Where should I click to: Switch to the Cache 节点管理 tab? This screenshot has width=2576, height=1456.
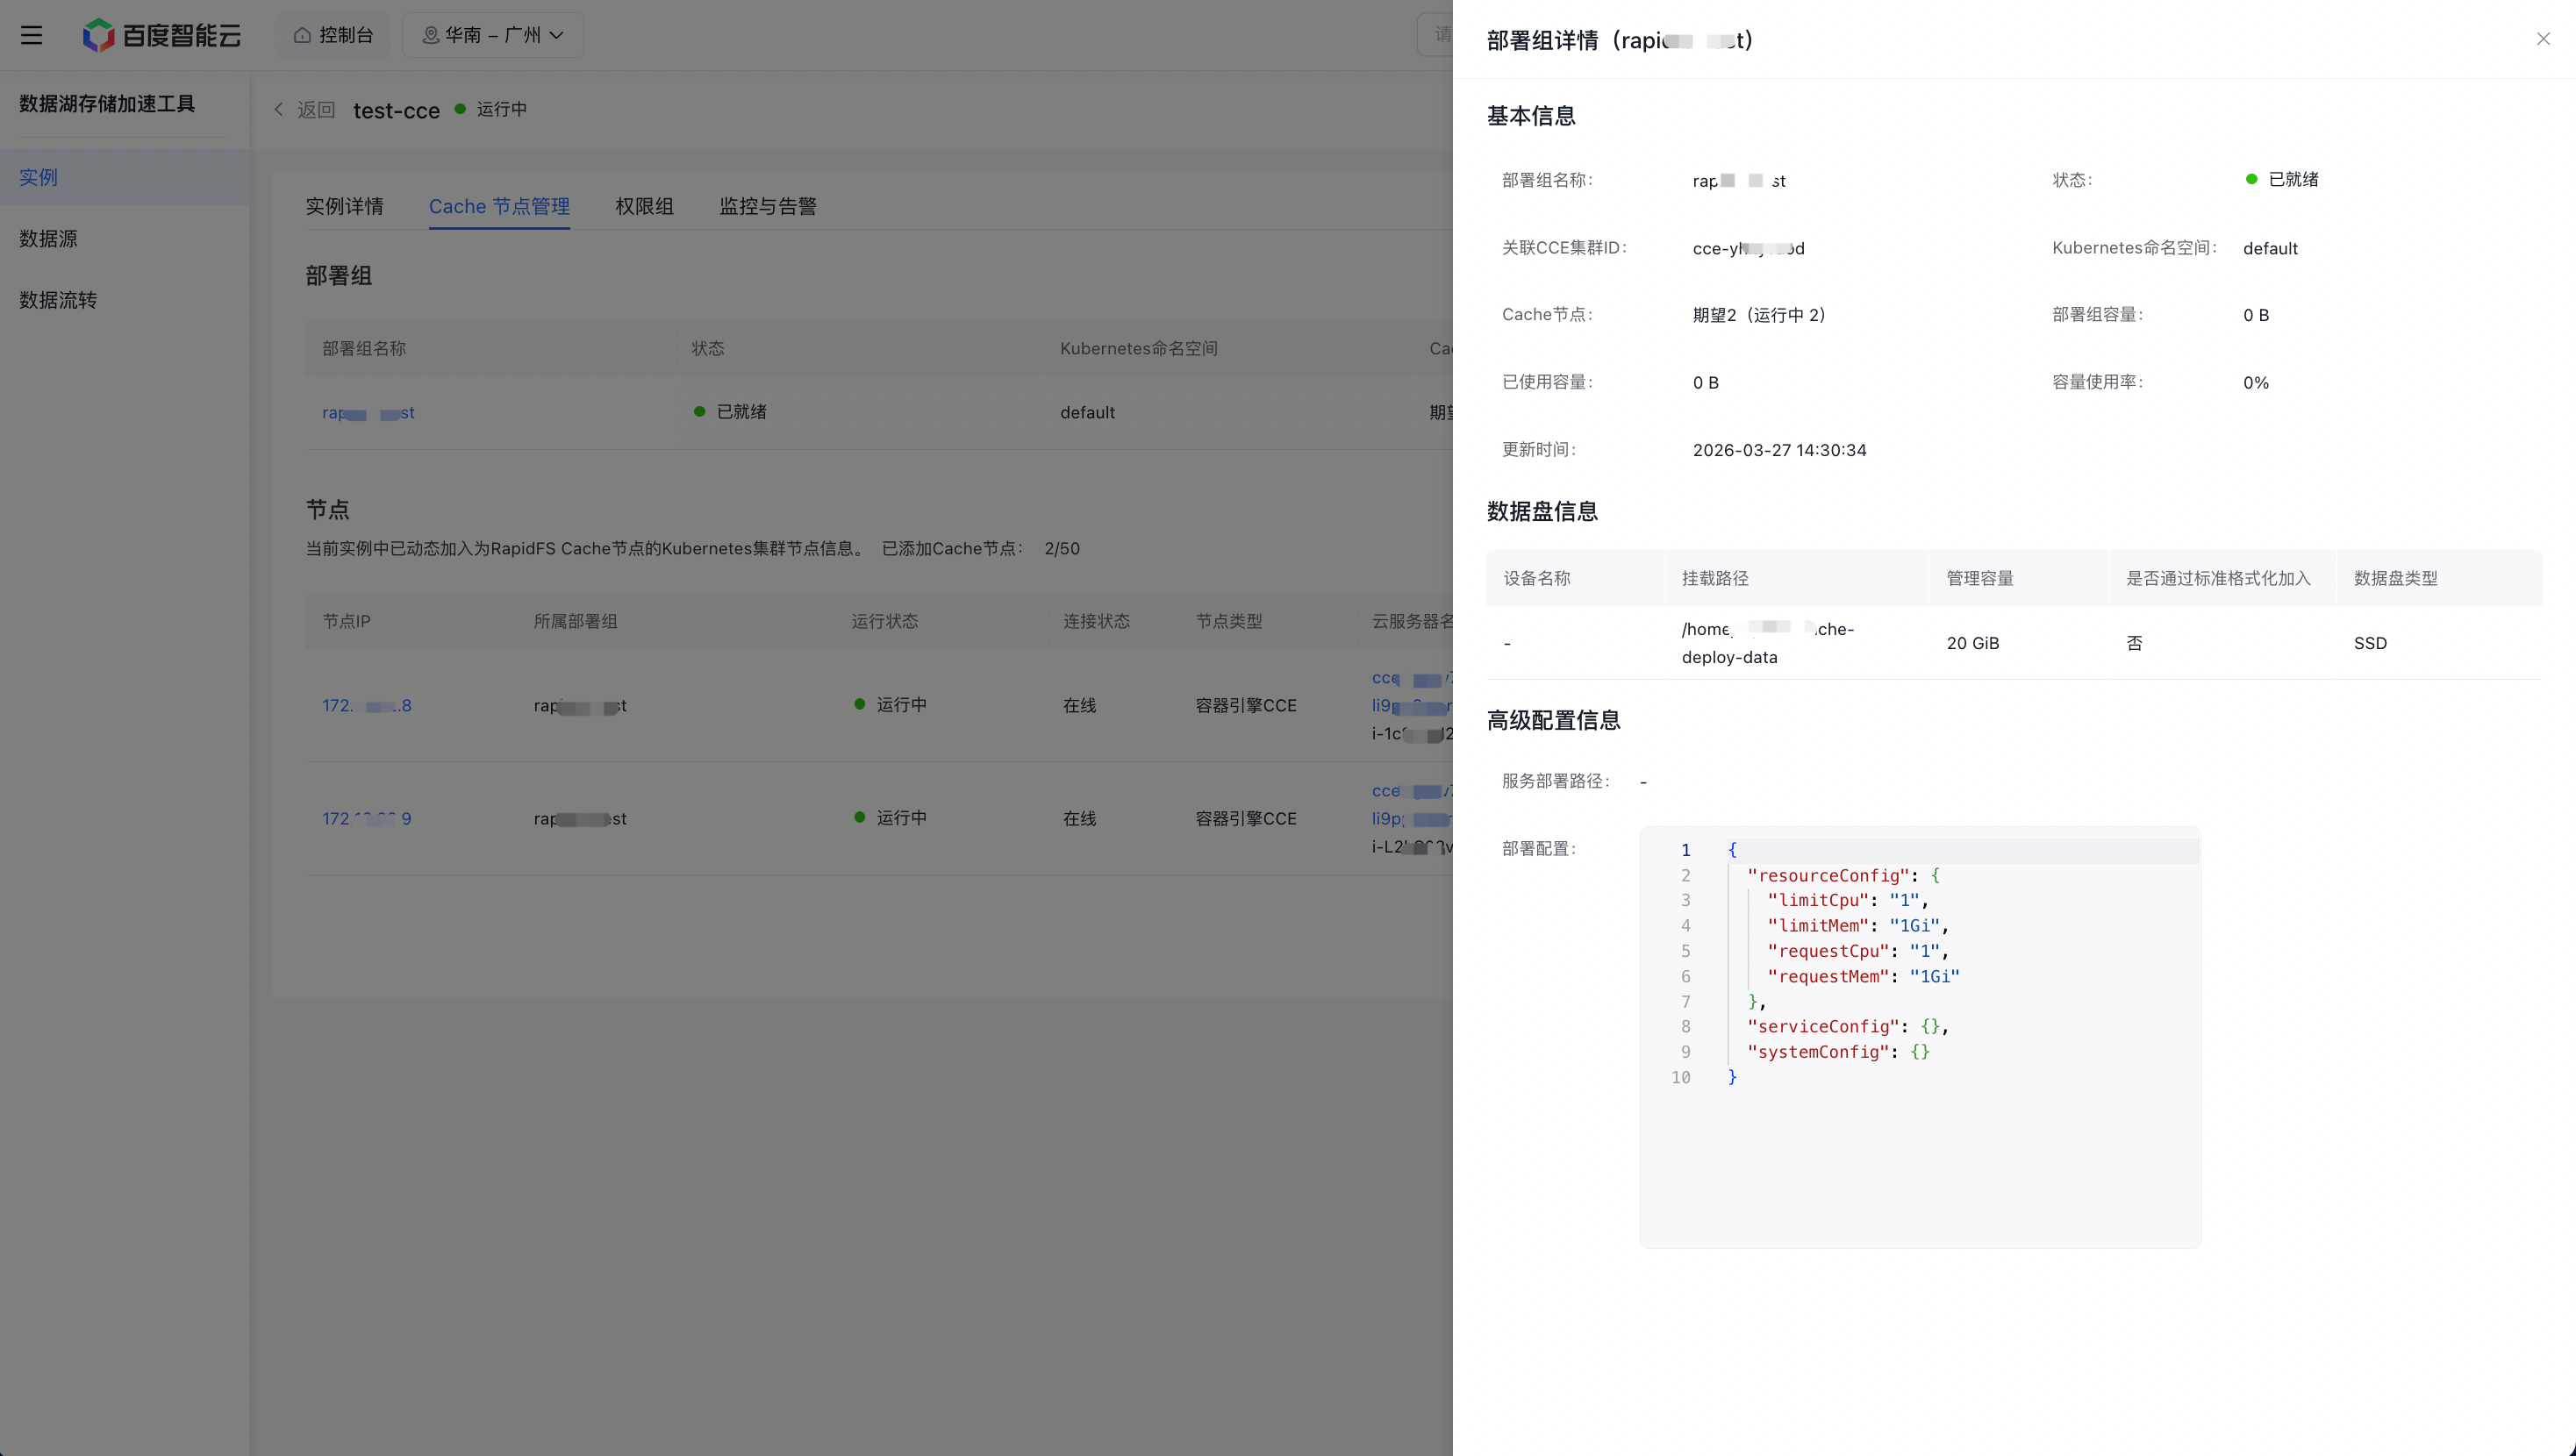(499, 206)
